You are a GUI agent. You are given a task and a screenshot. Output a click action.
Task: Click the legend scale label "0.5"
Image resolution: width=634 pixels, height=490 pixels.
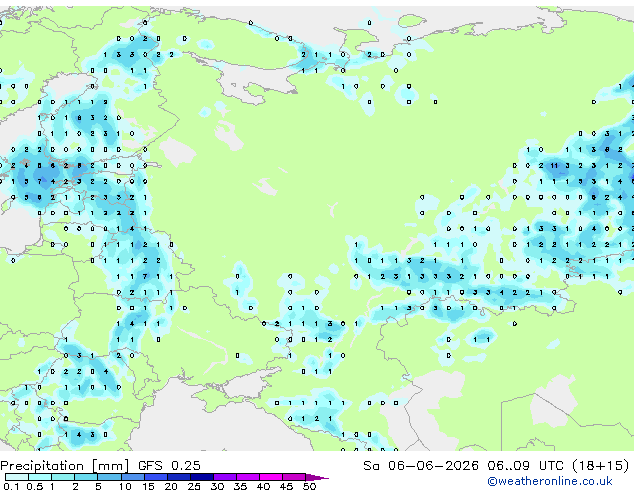pyautogui.click(x=34, y=486)
